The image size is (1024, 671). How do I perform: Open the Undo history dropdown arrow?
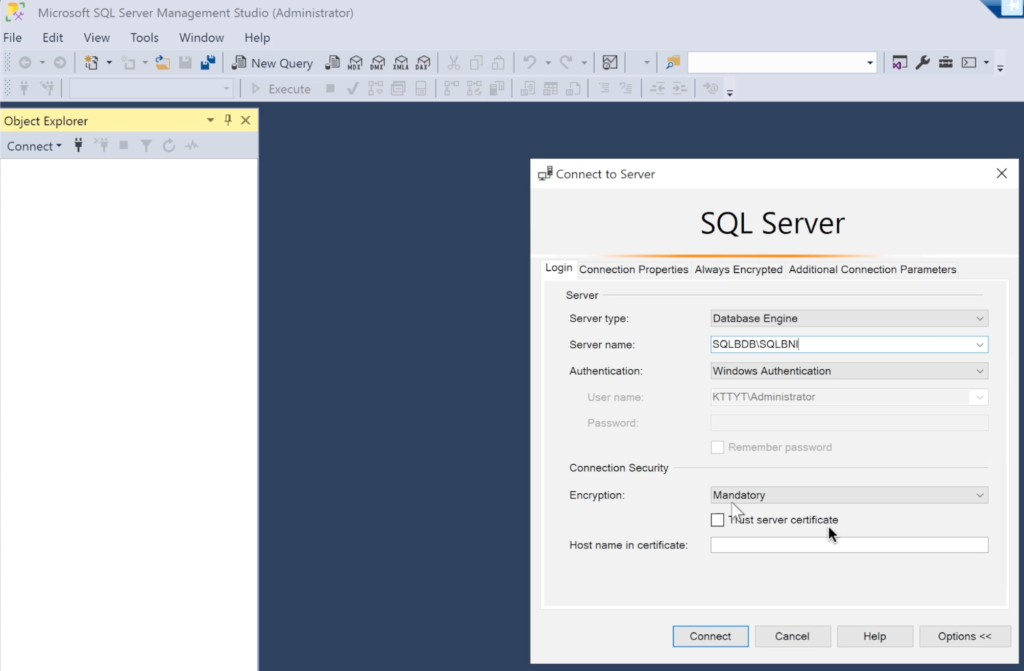click(x=548, y=63)
